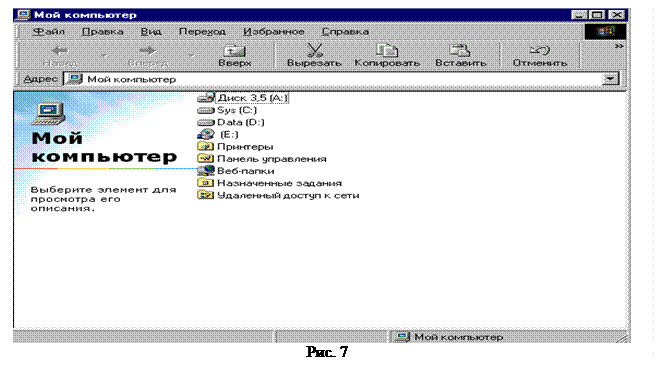Select the Data (D:) drive icon
The image size is (656, 373).
(205, 123)
